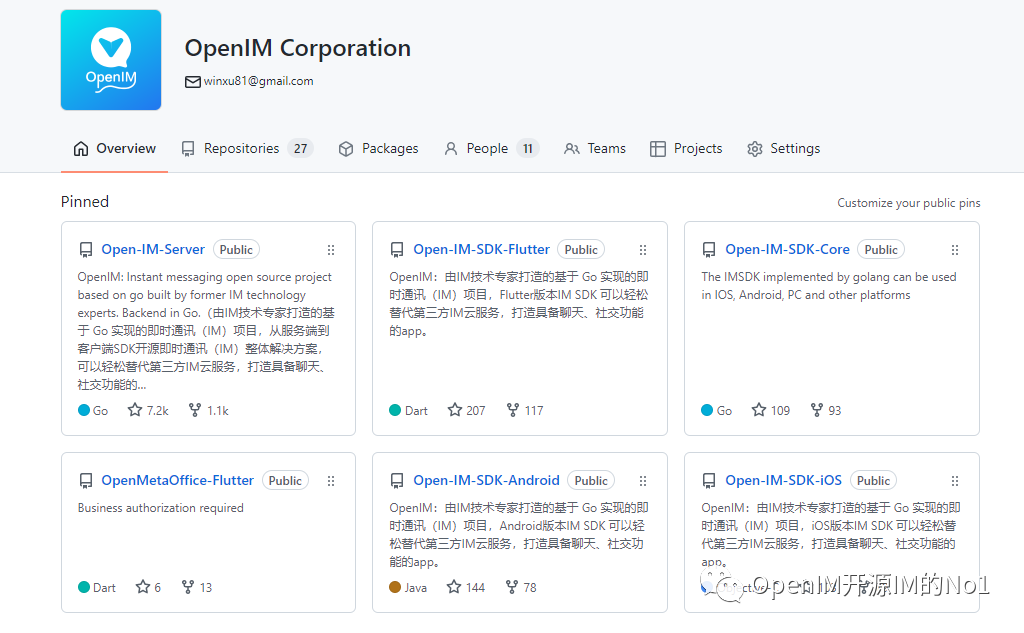Open organization Settings tab
Screen dimensions: 1024x633
pos(783,148)
